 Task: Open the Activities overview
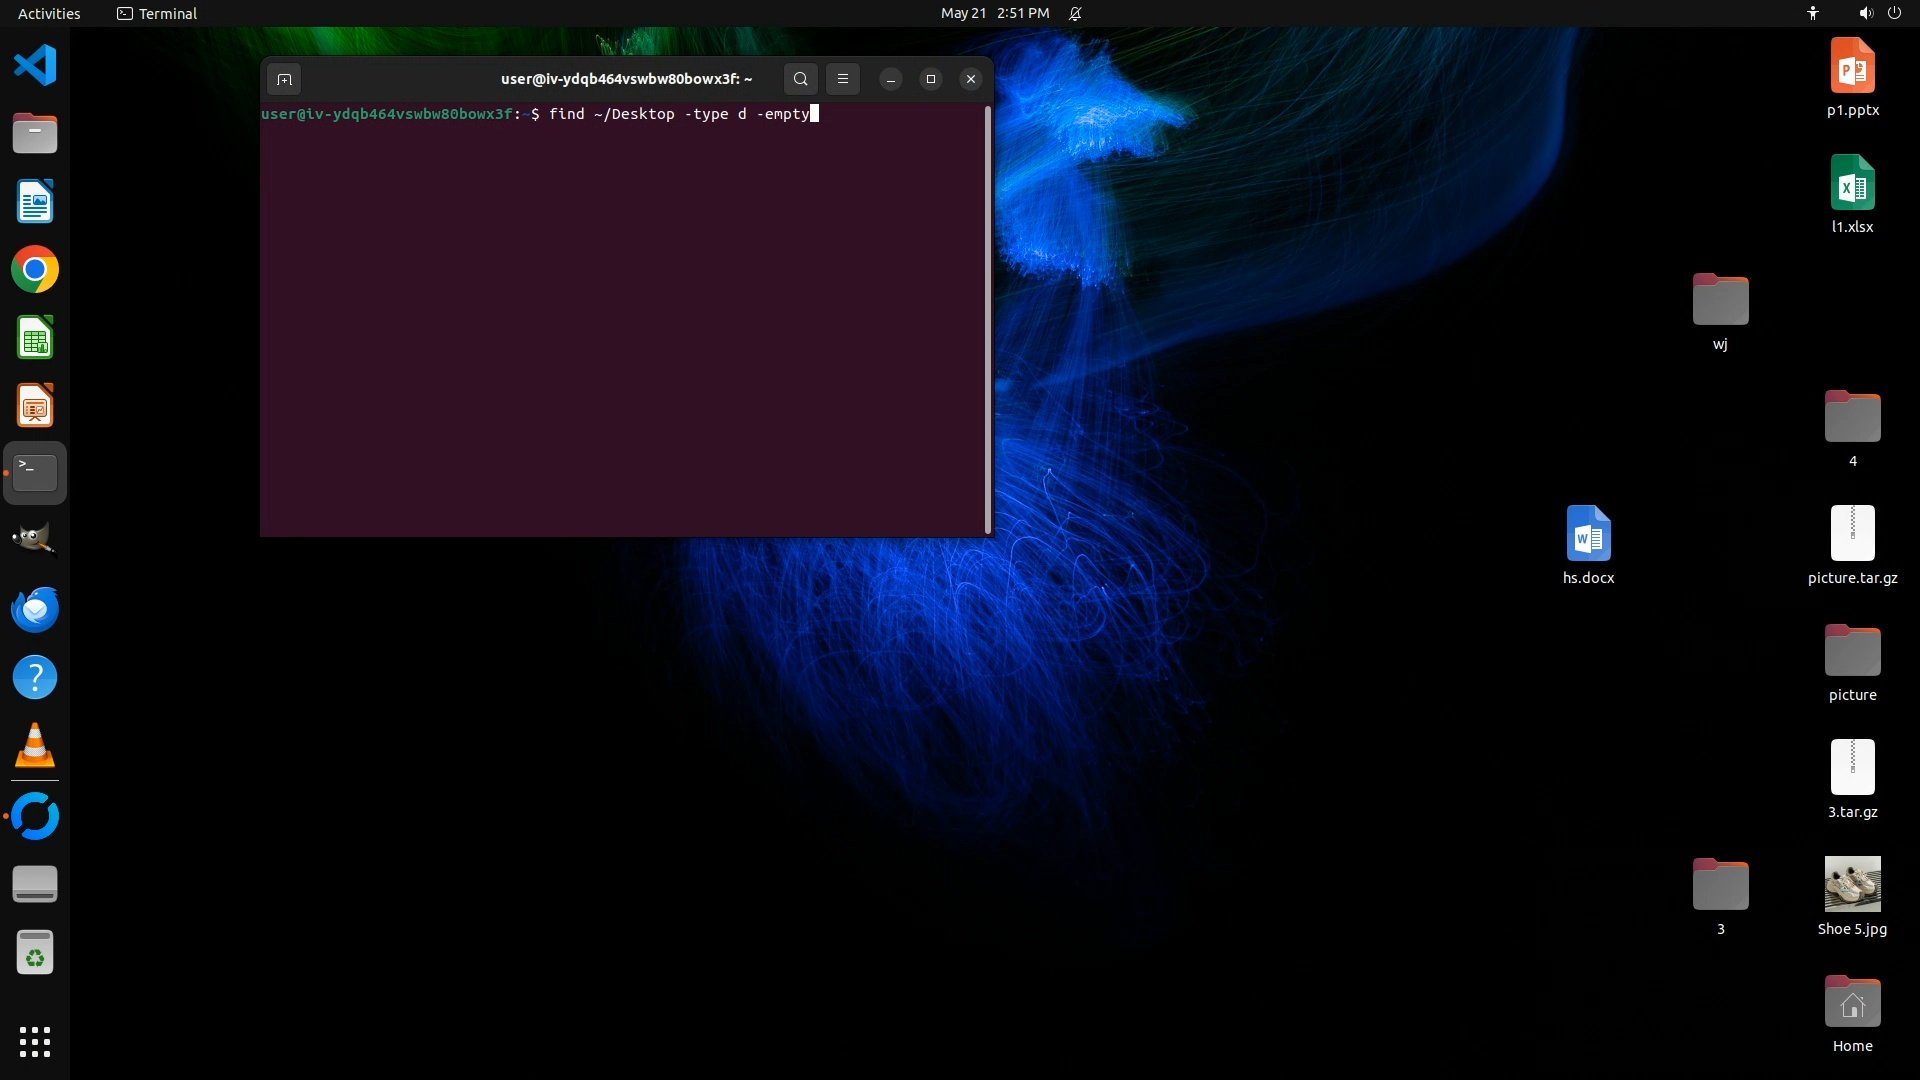tap(49, 13)
